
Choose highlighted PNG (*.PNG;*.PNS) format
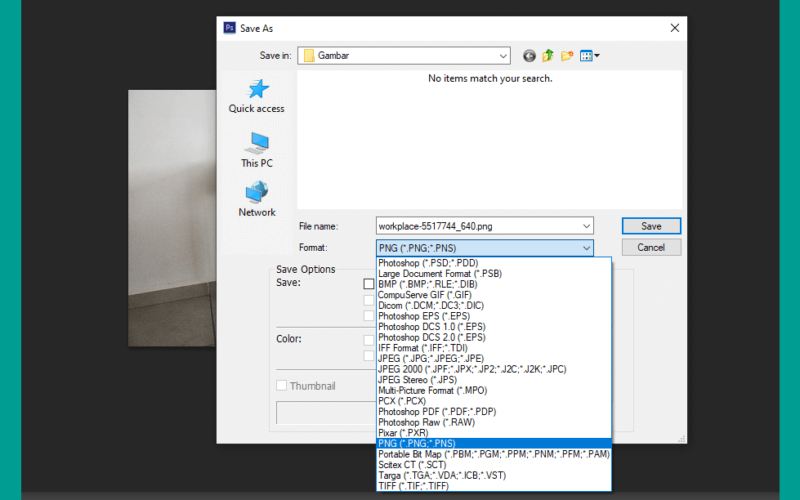[493, 443]
